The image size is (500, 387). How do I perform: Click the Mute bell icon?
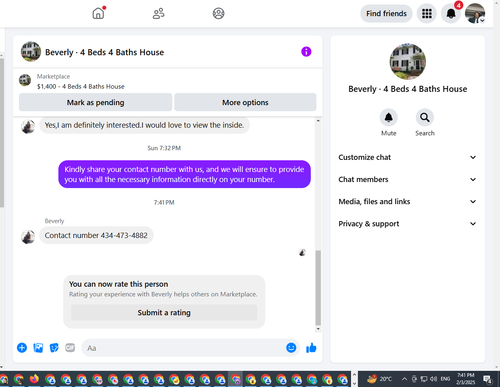(x=389, y=117)
